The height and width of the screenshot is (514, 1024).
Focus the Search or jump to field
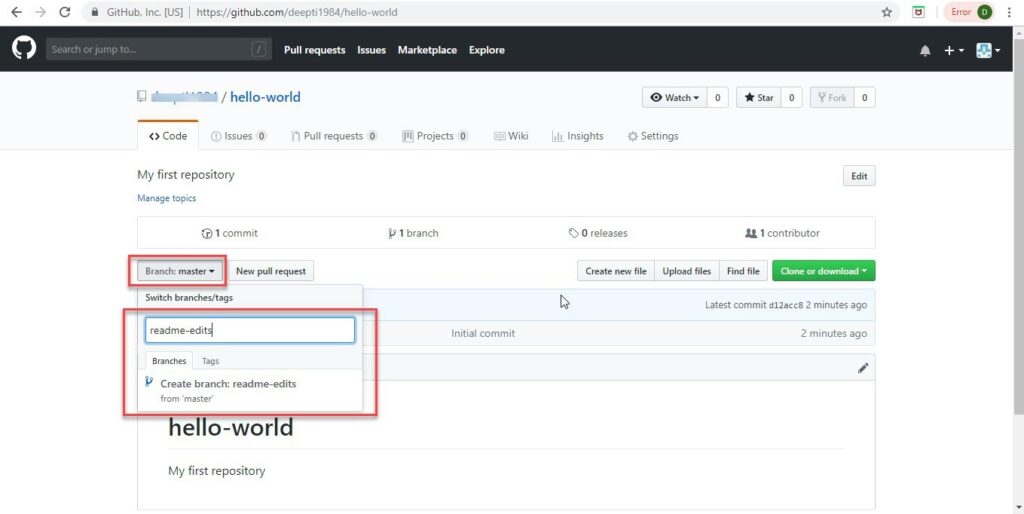point(158,50)
